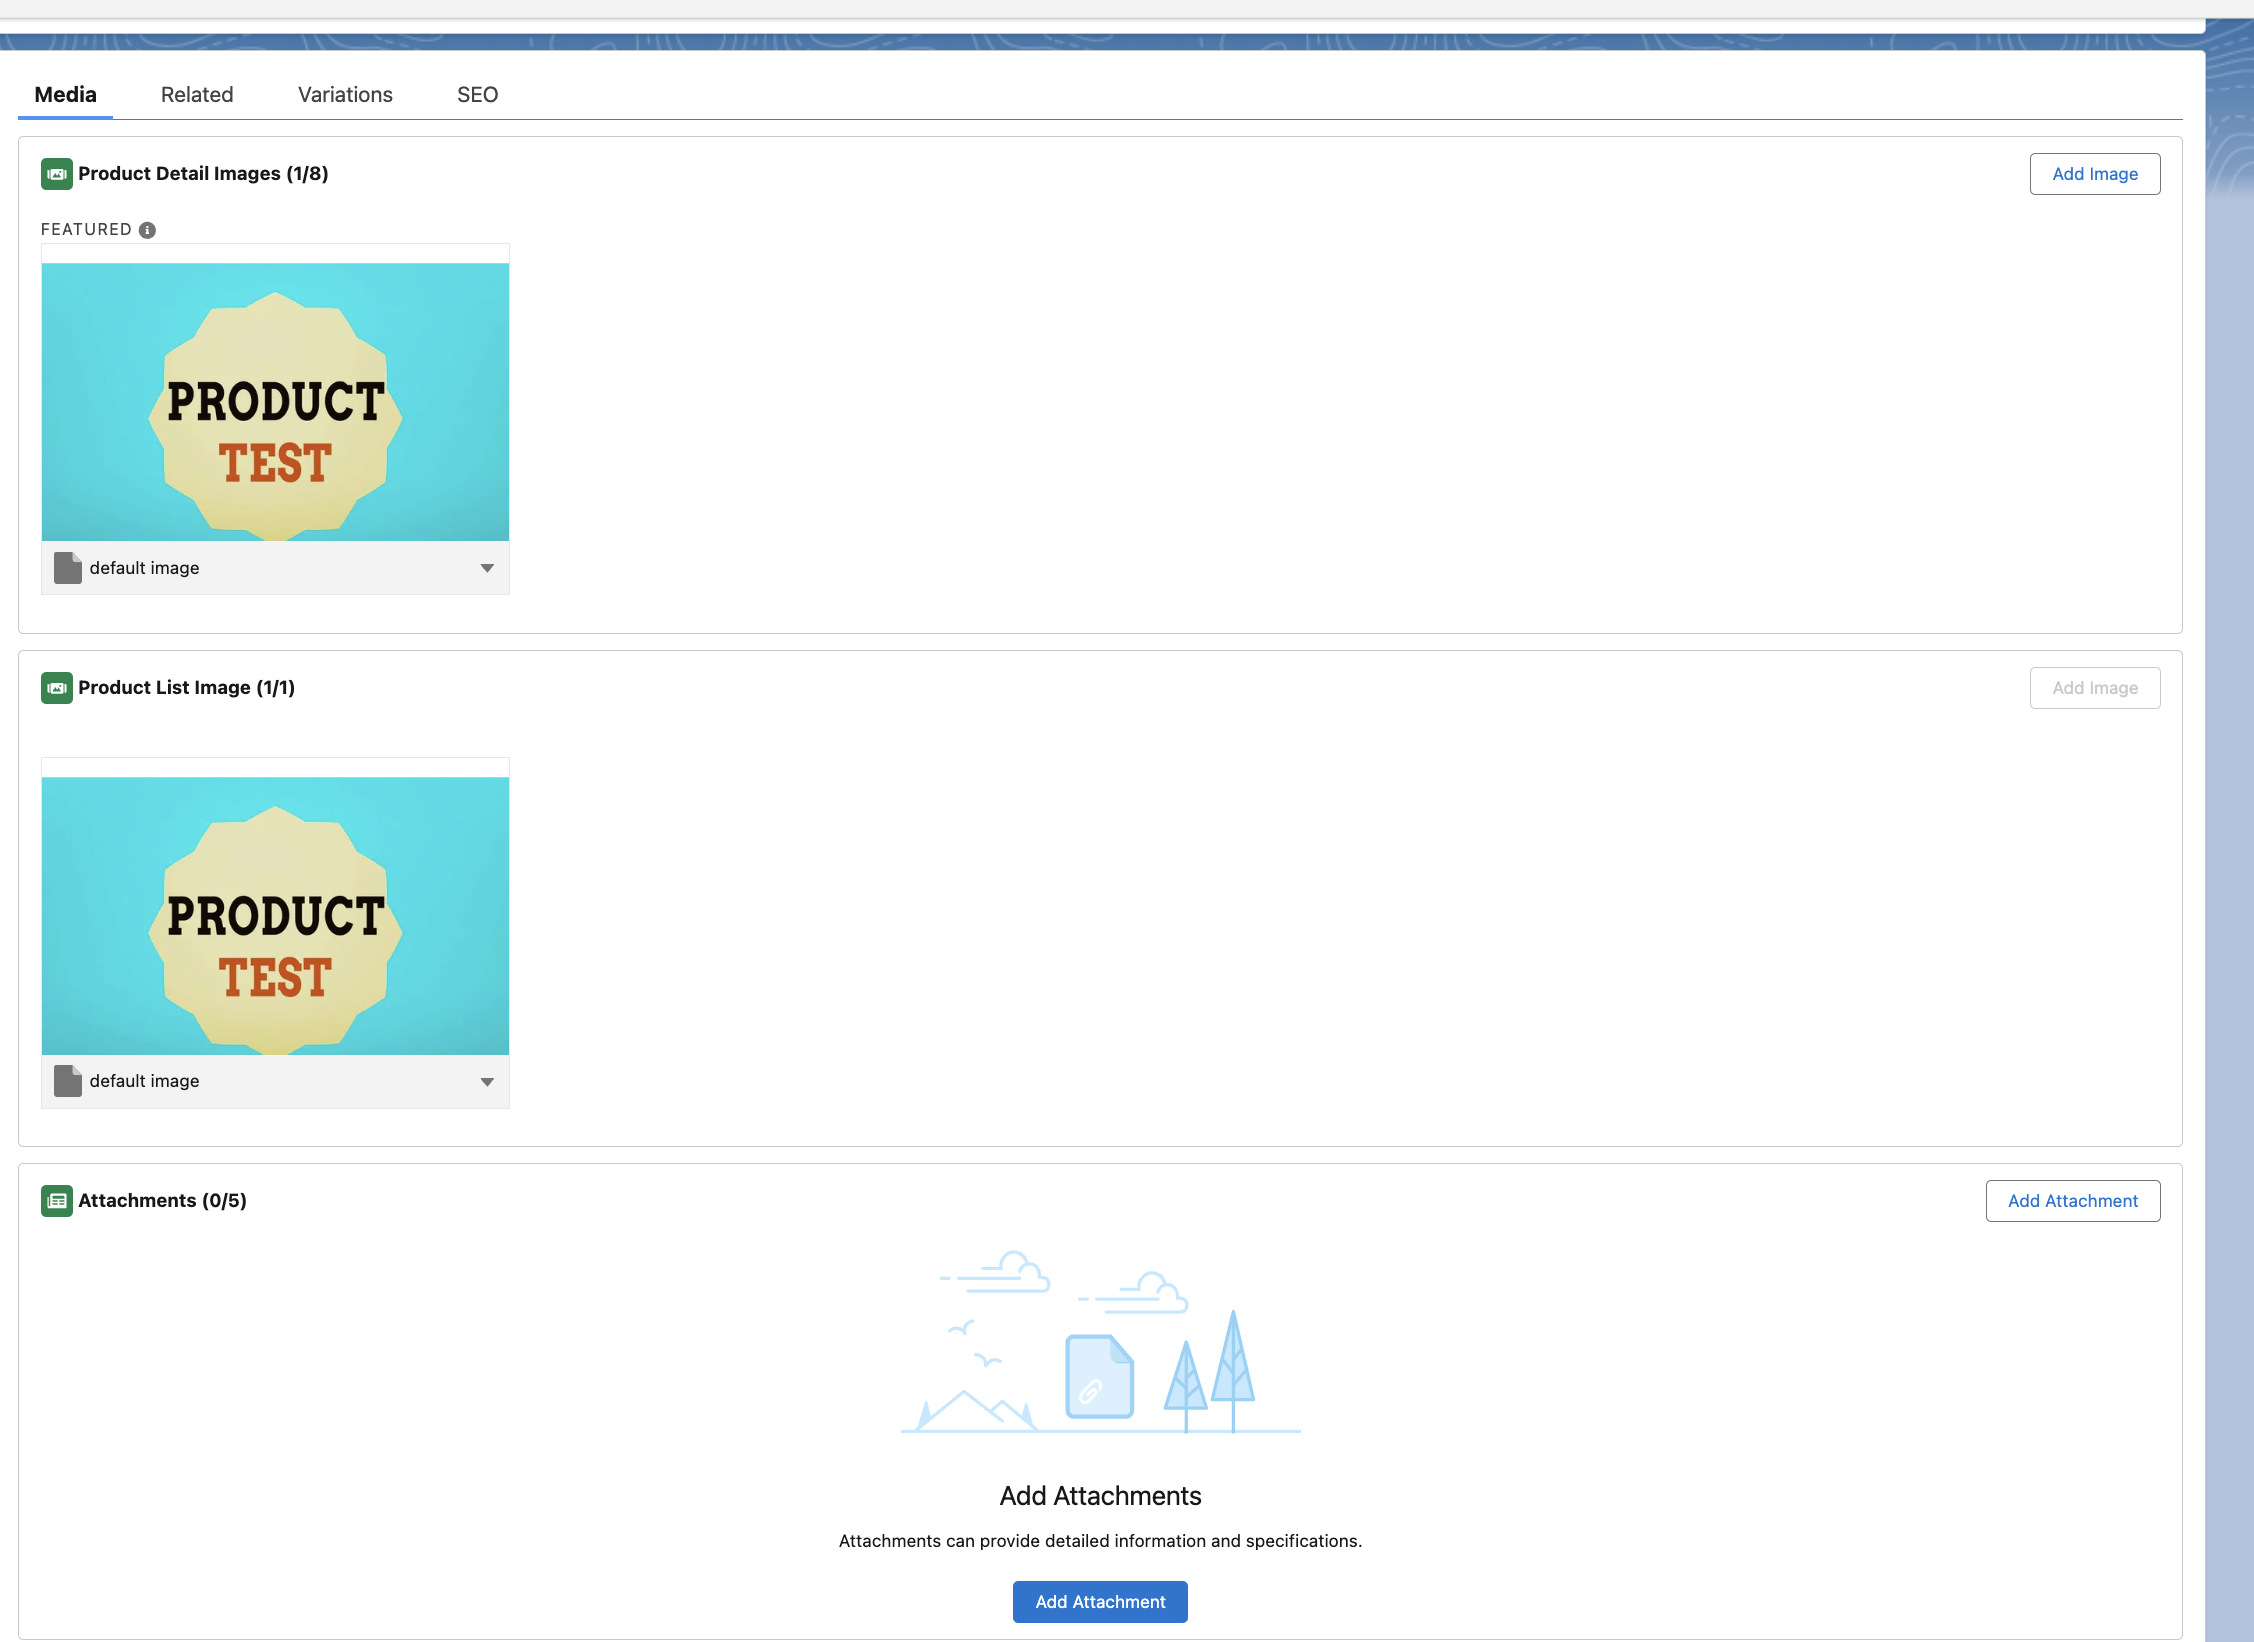This screenshot has width=2254, height=1642.
Task: Click the info icon next to FEATURED
Action: [147, 230]
